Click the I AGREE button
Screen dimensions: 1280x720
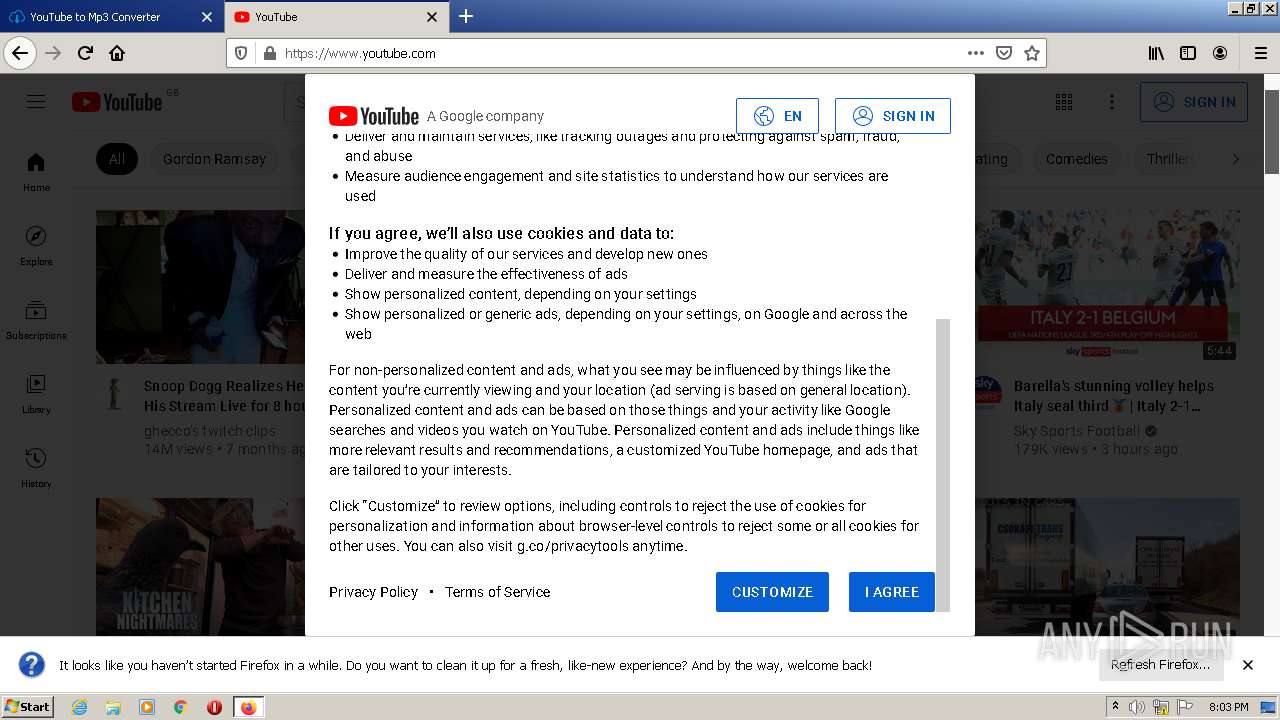(x=892, y=592)
